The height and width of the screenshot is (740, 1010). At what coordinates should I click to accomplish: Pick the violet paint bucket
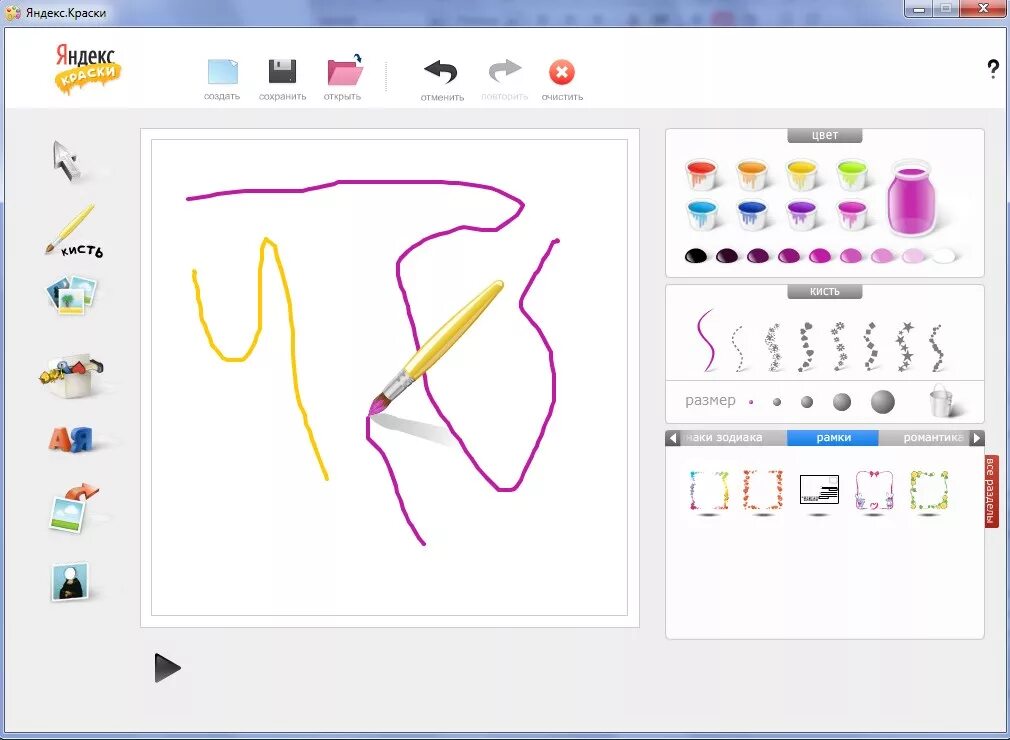pos(801,214)
